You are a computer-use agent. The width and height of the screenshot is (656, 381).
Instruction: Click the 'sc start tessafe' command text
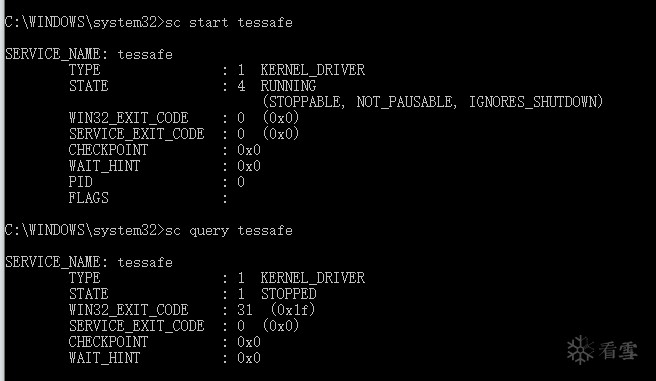(229, 22)
